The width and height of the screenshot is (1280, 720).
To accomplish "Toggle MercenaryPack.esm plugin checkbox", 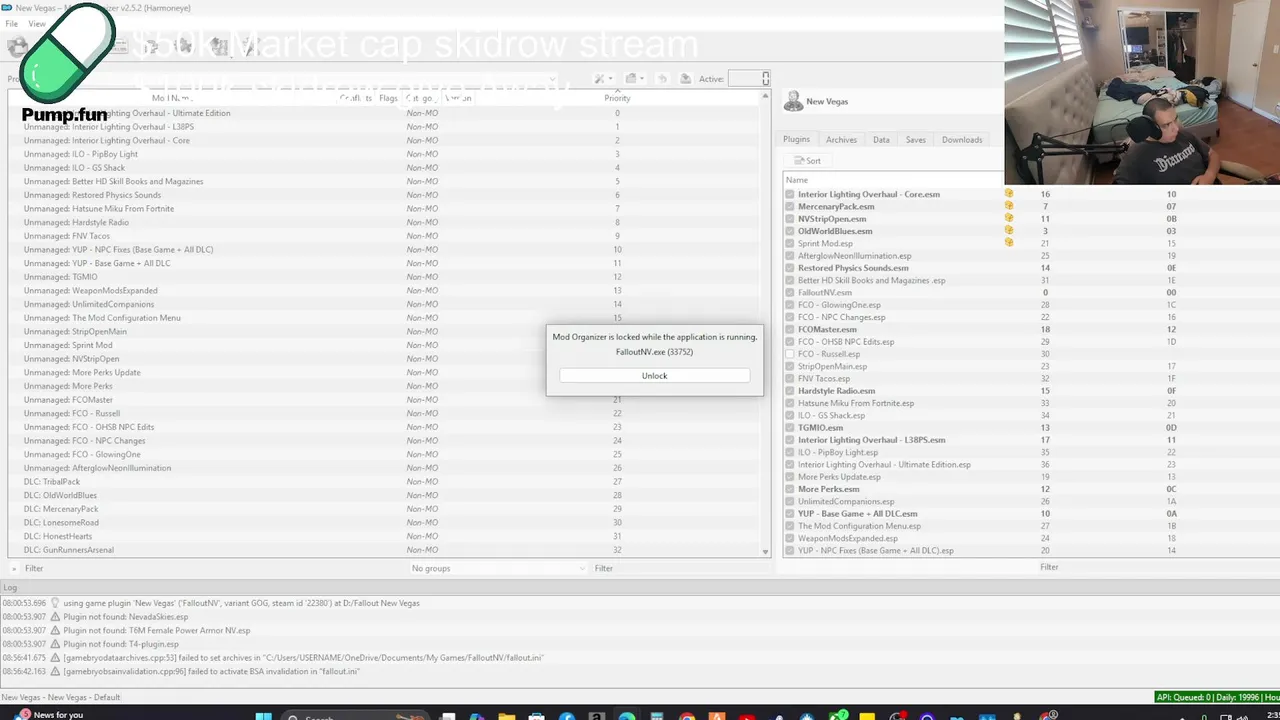I will [x=790, y=207].
